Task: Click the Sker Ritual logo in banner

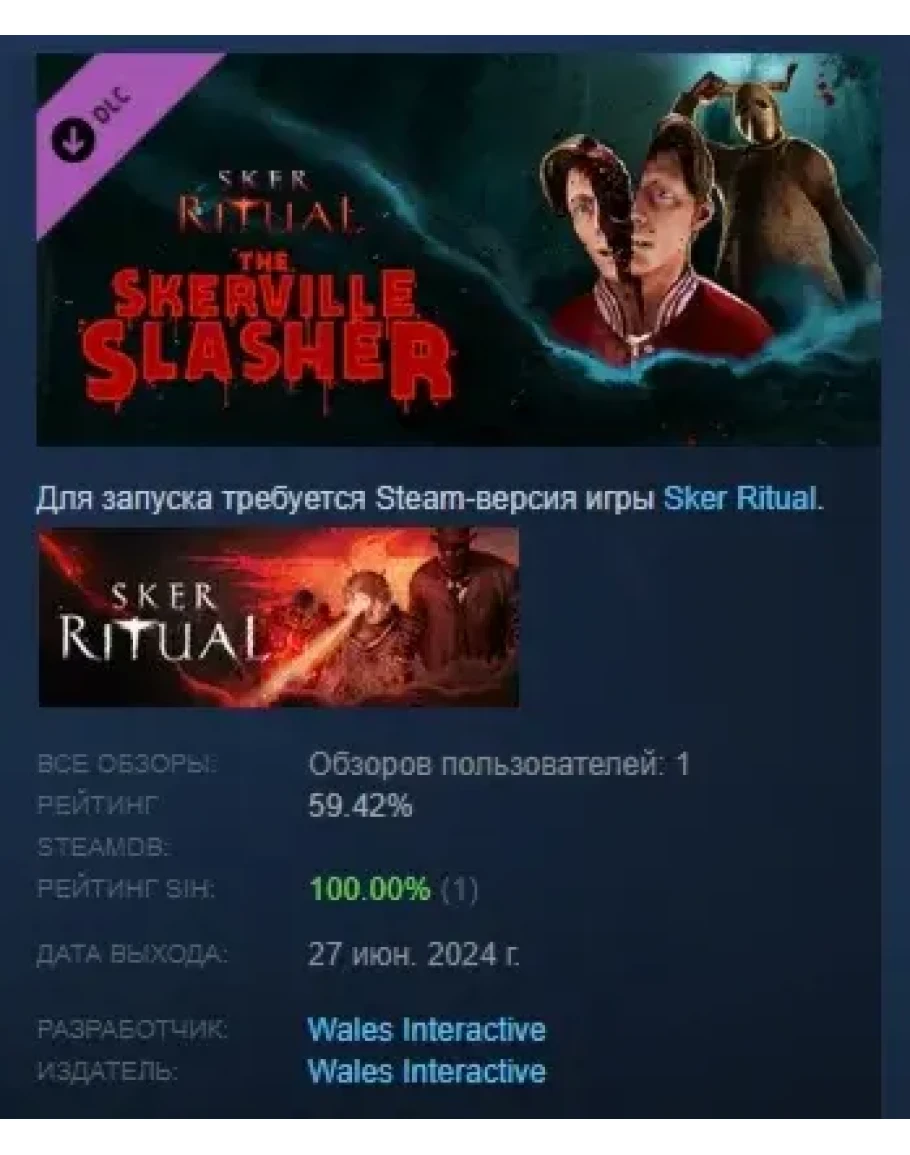Action: [x=266, y=202]
